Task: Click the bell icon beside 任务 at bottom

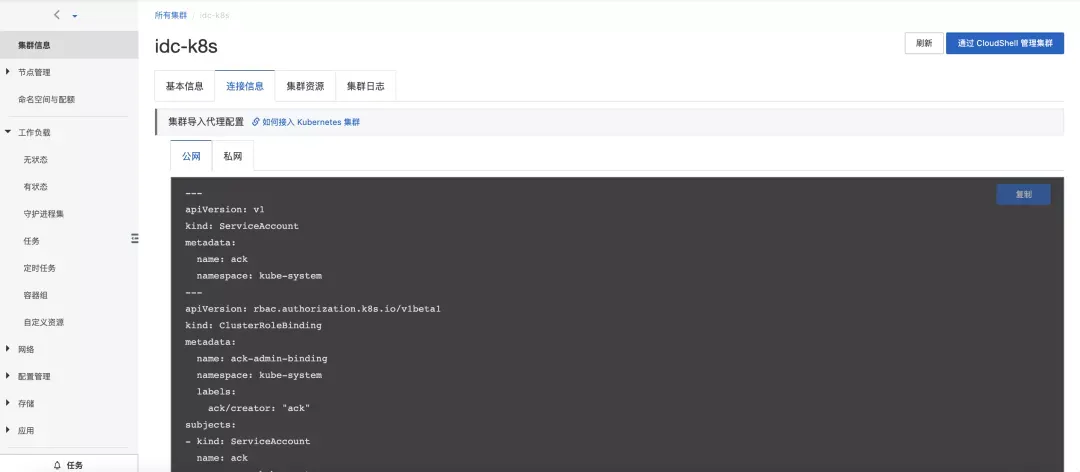Action: 57,465
